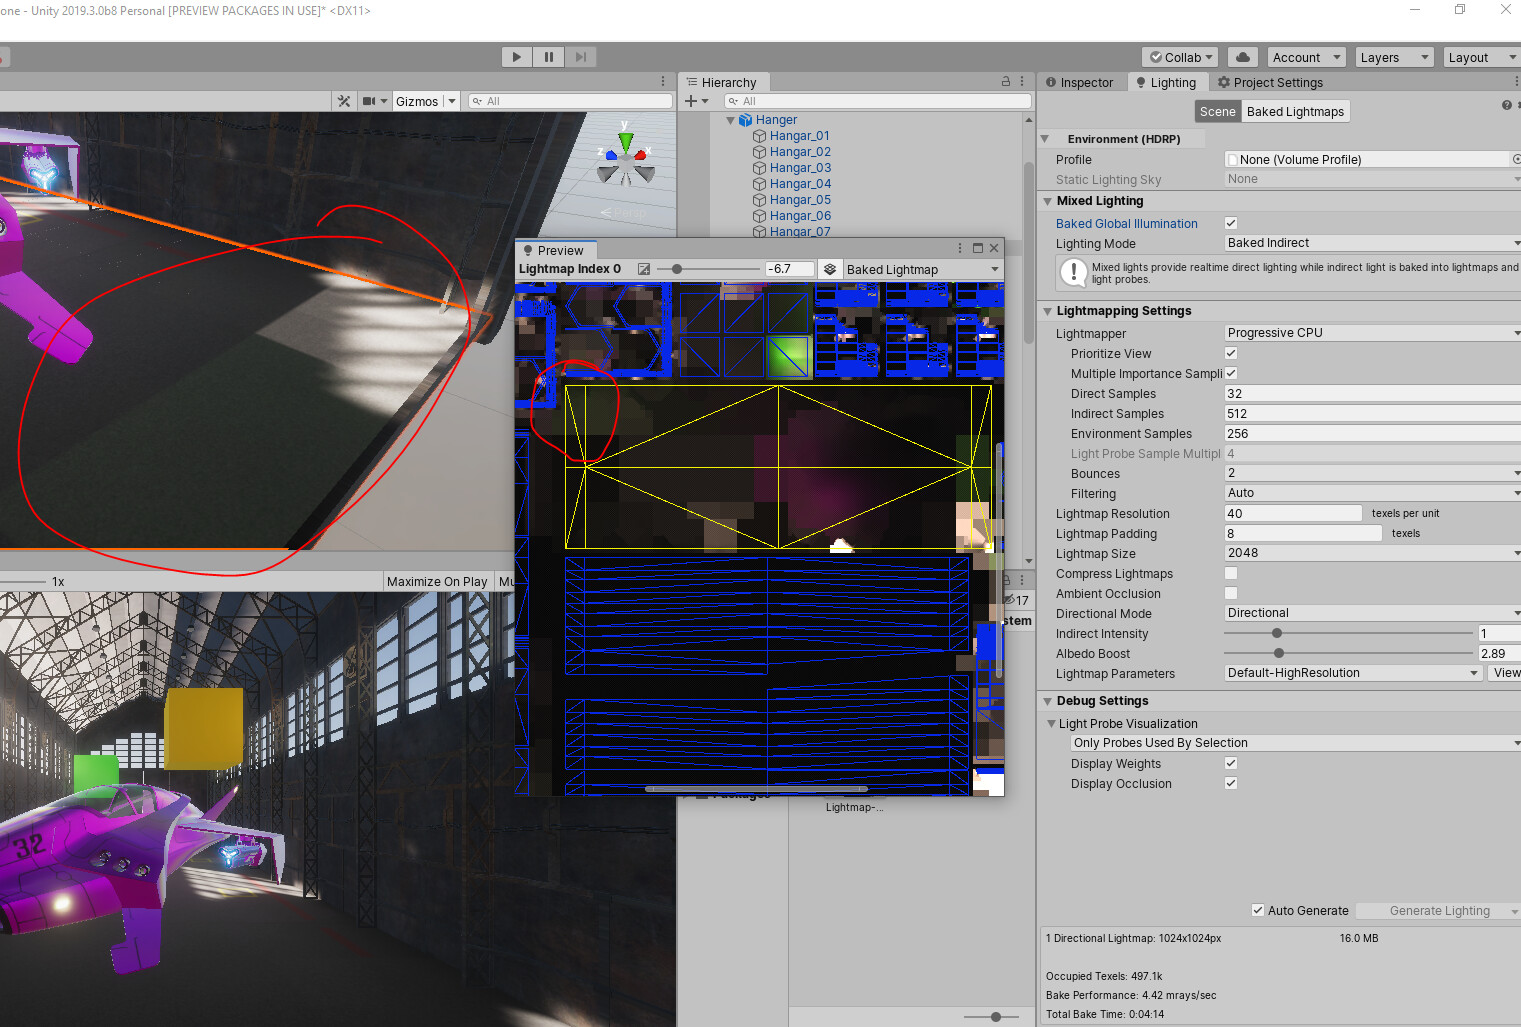The image size is (1521, 1027).
Task: Enable Compress Lightmaps
Action: pyautogui.click(x=1230, y=573)
